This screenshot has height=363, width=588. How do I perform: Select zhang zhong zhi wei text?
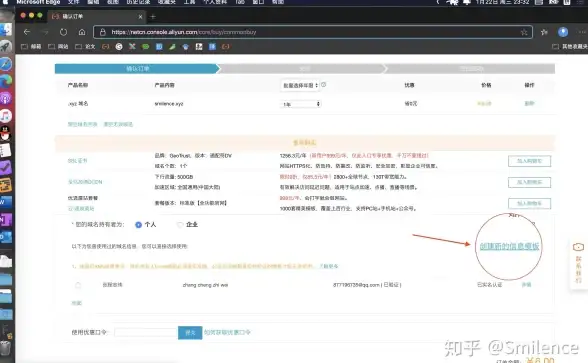(x=205, y=285)
